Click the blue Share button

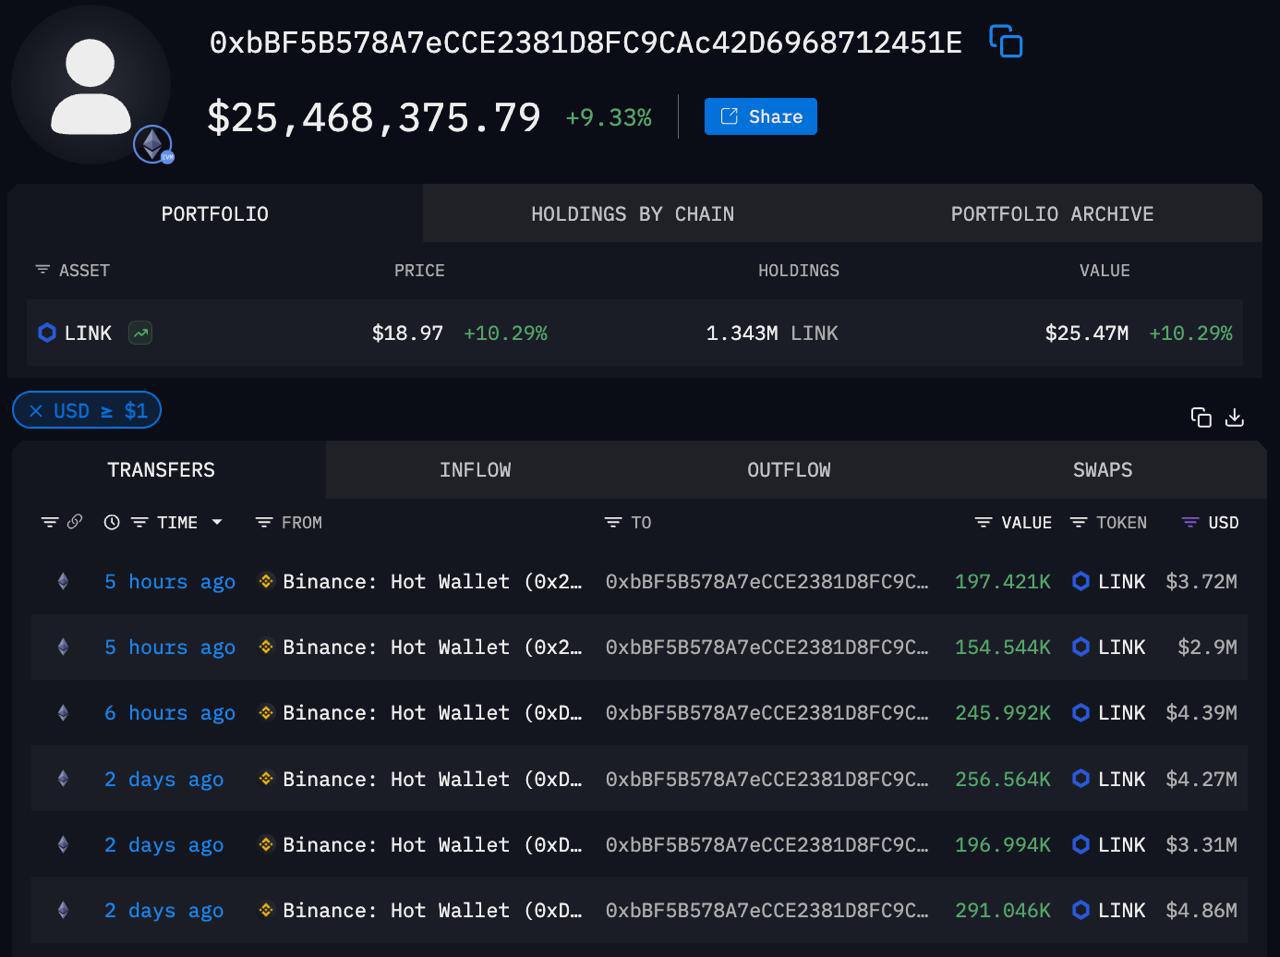tap(760, 116)
